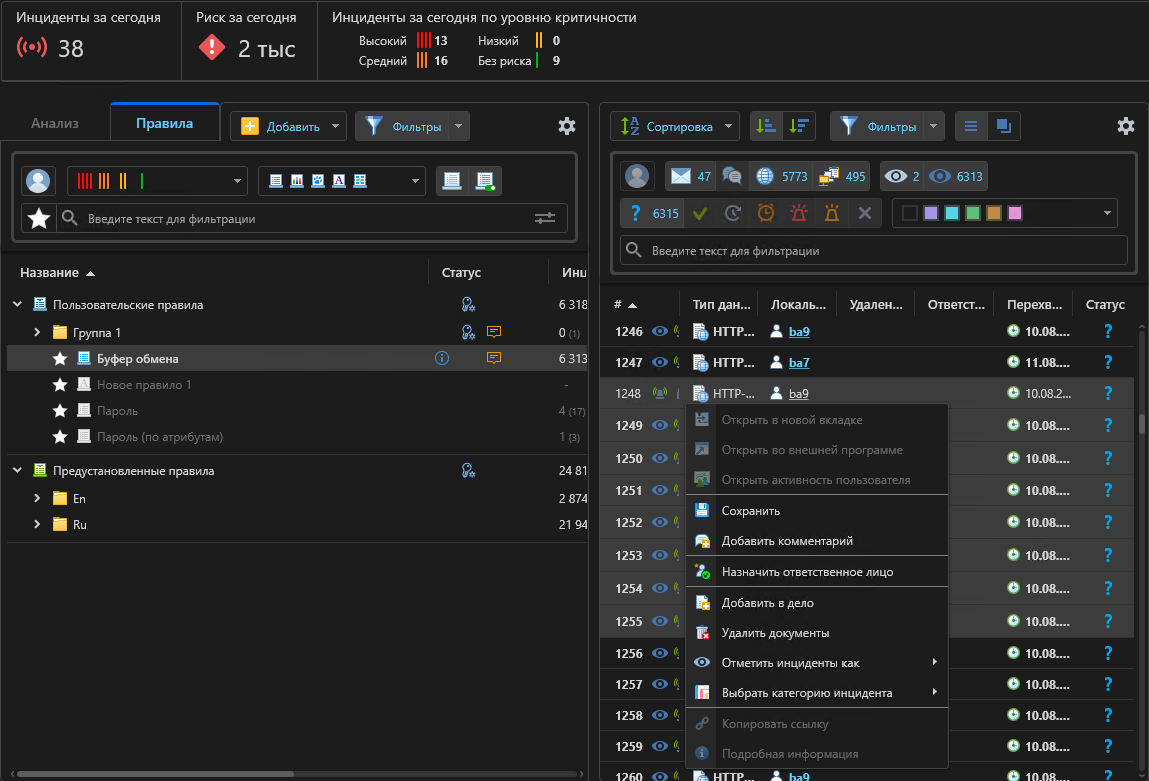Image resolution: width=1149 pixels, height=781 pixels.
Task: Open user link ba7 in row 1247
Action: click(798, 362)
